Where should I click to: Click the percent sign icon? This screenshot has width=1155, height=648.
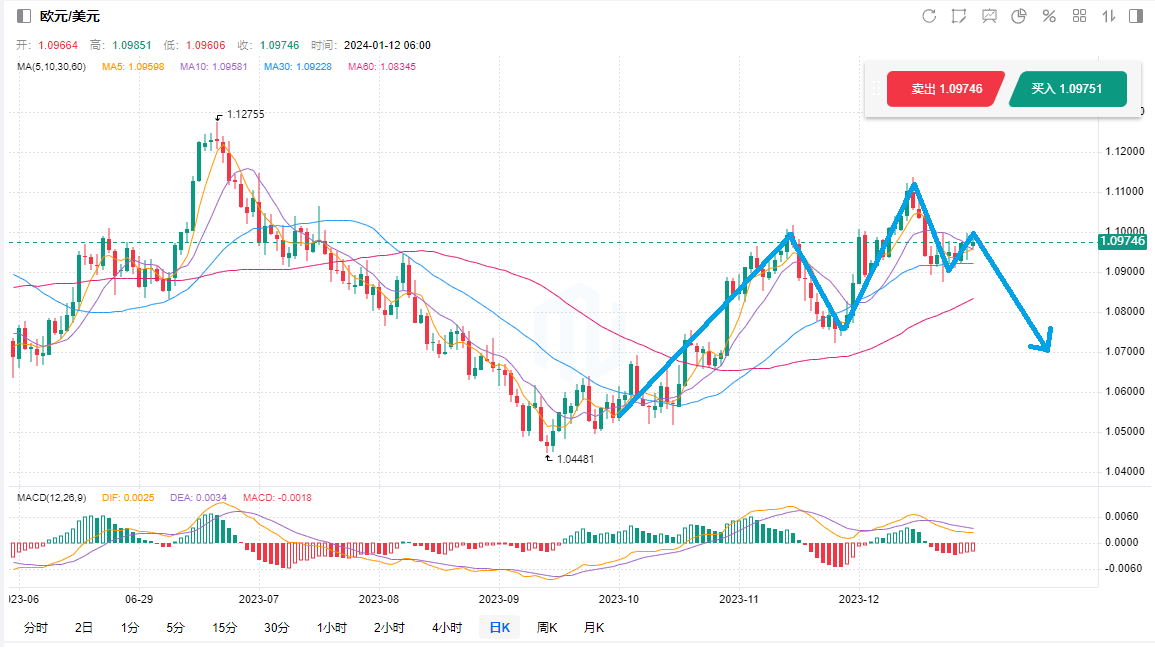(1049, 16)
